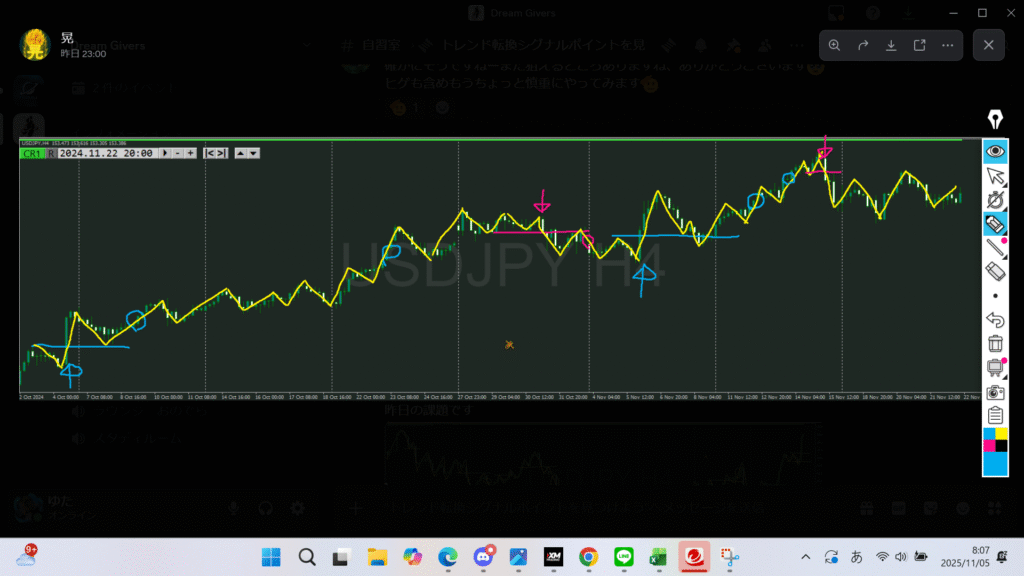Zoom in with the magnifier button

point(835,45)
